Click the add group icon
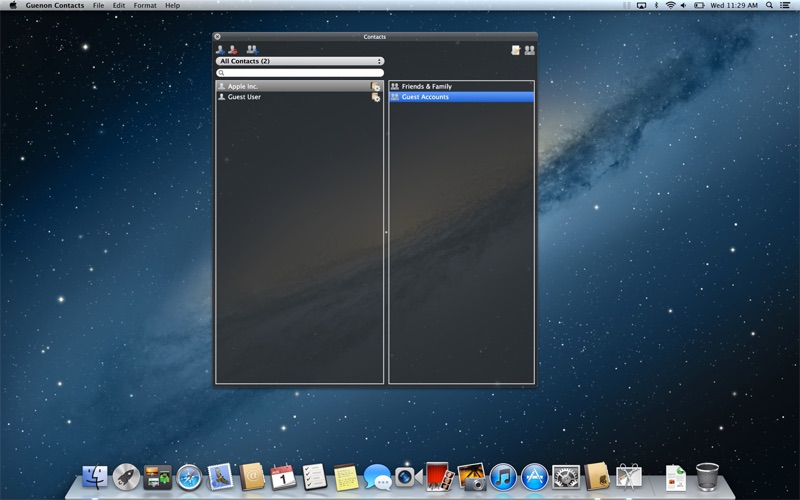Screen dimensions: 800x500 coord(252,49)
